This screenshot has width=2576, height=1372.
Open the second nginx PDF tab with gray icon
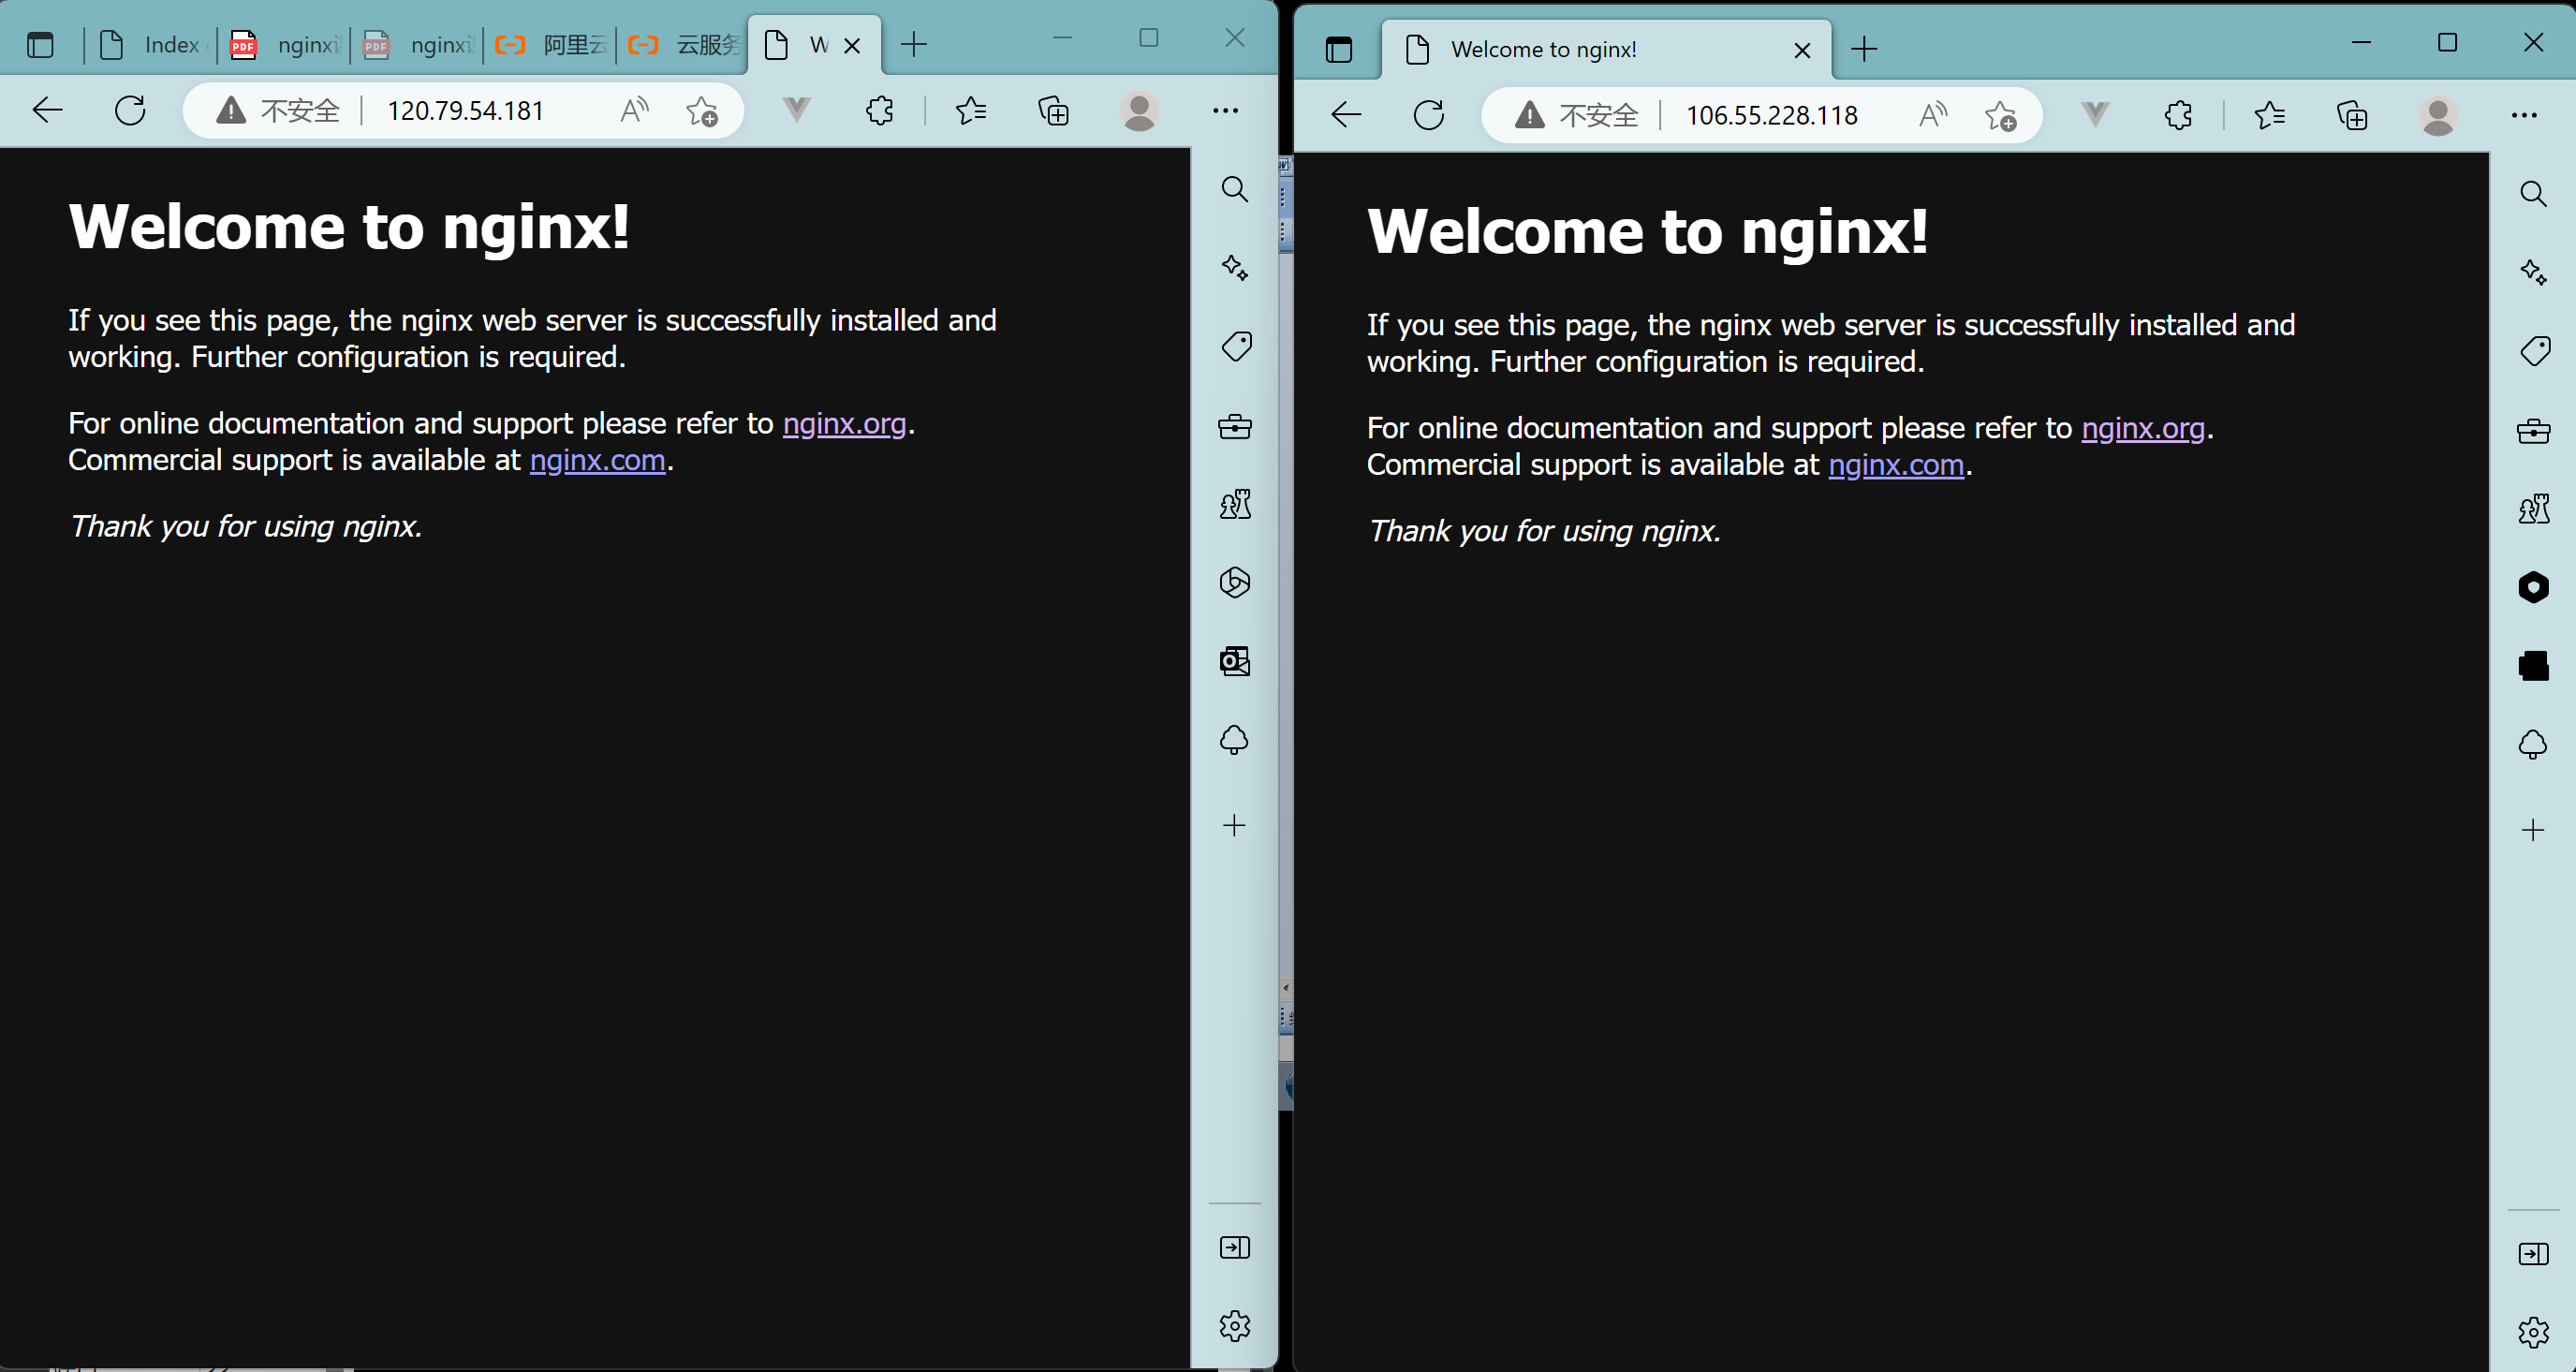tap(417, 45)
